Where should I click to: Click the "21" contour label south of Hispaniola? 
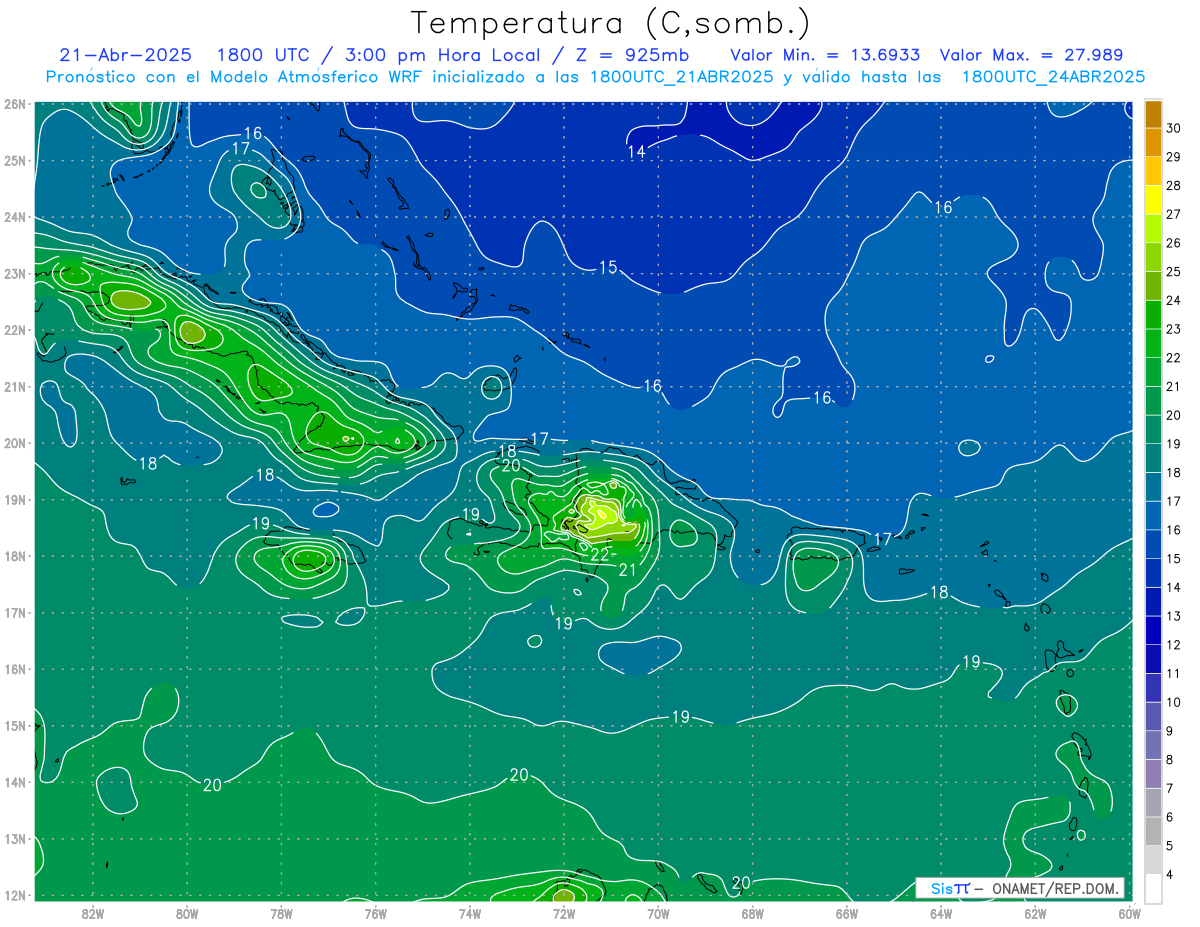(628, 570)
